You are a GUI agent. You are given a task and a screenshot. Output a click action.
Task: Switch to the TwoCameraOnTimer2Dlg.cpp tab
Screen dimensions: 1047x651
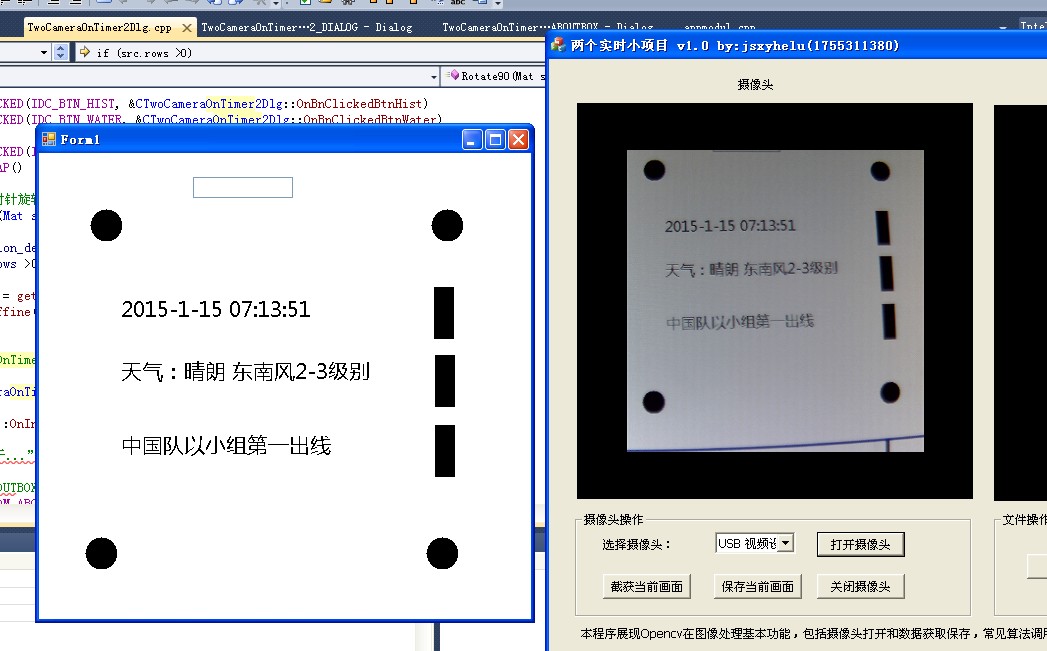(99, 27)
